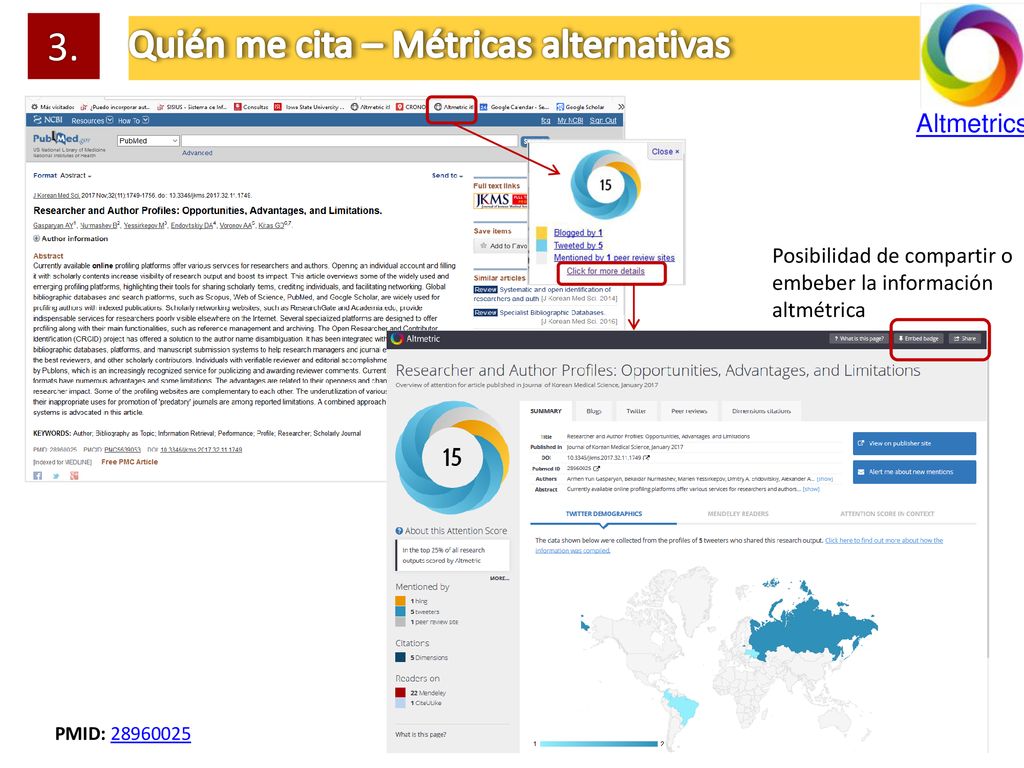Screen dimensions: 1024x768
Task: Open the PMC5639053 link
Action: coord(122,450)
